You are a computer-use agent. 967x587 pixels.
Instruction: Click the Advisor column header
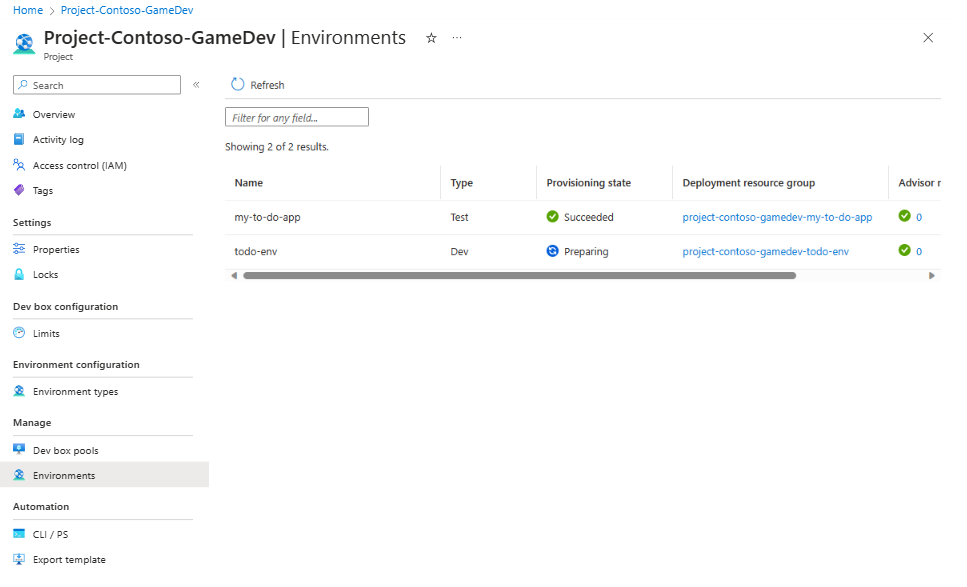919,183
